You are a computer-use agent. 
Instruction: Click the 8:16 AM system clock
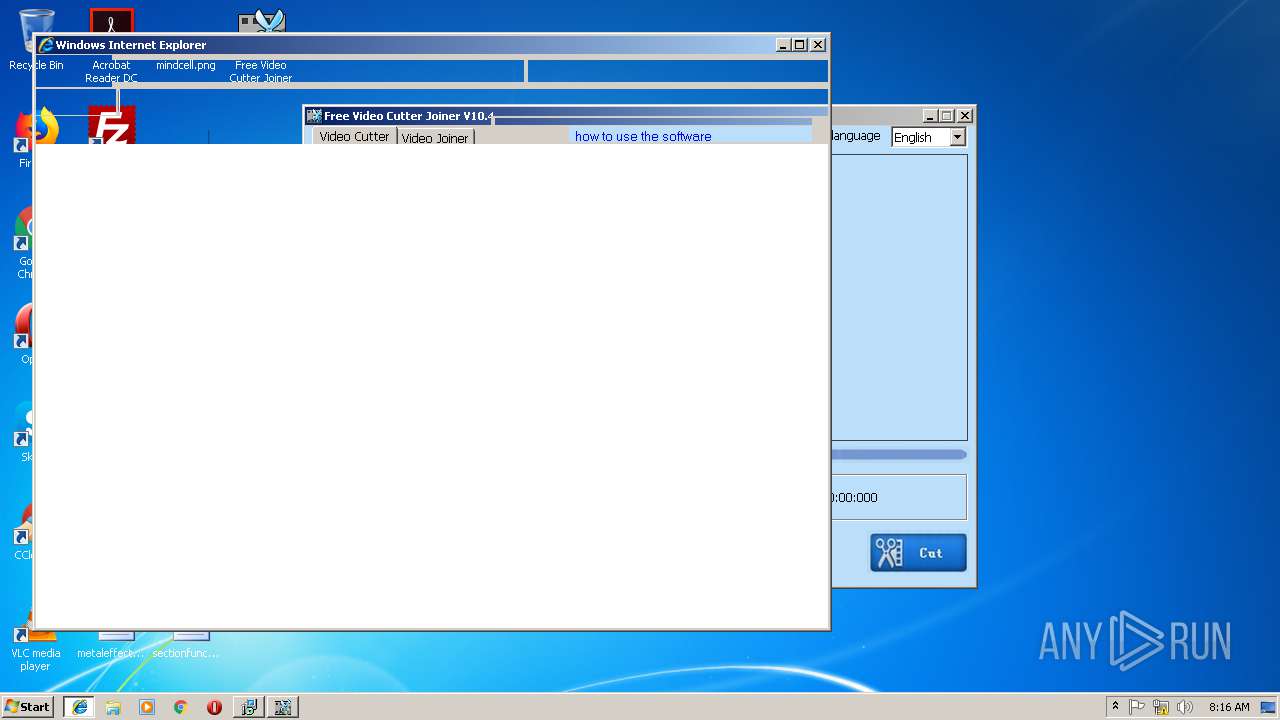pyautogui.click(x=1229, y=707)
